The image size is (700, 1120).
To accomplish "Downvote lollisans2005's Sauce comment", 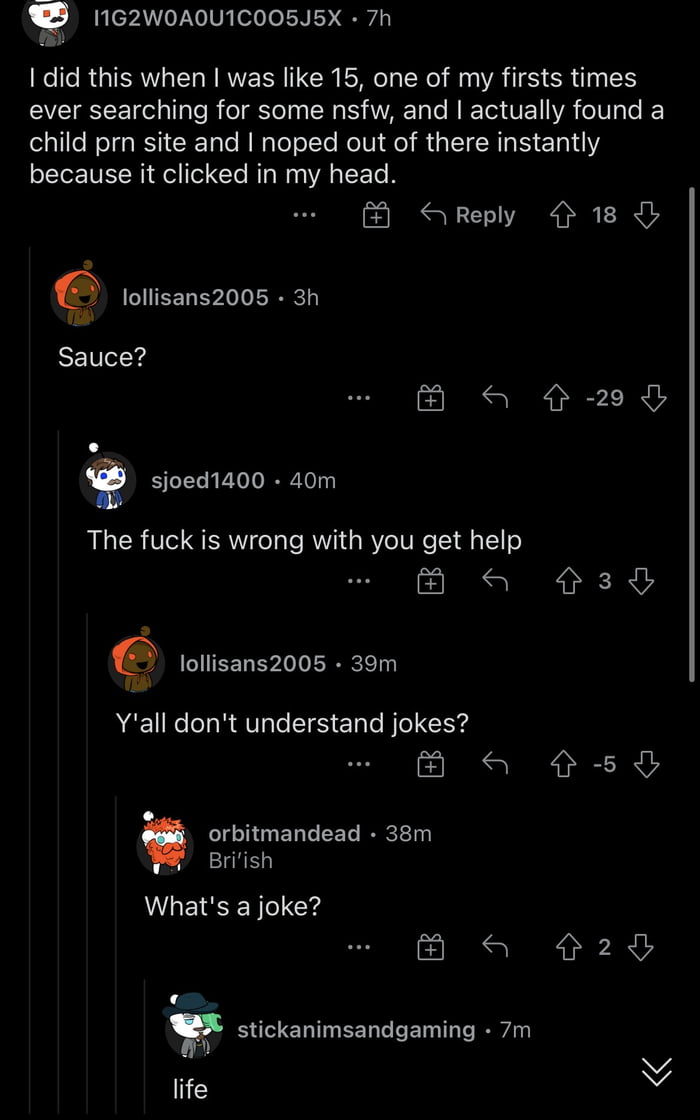I will [655, 398].
